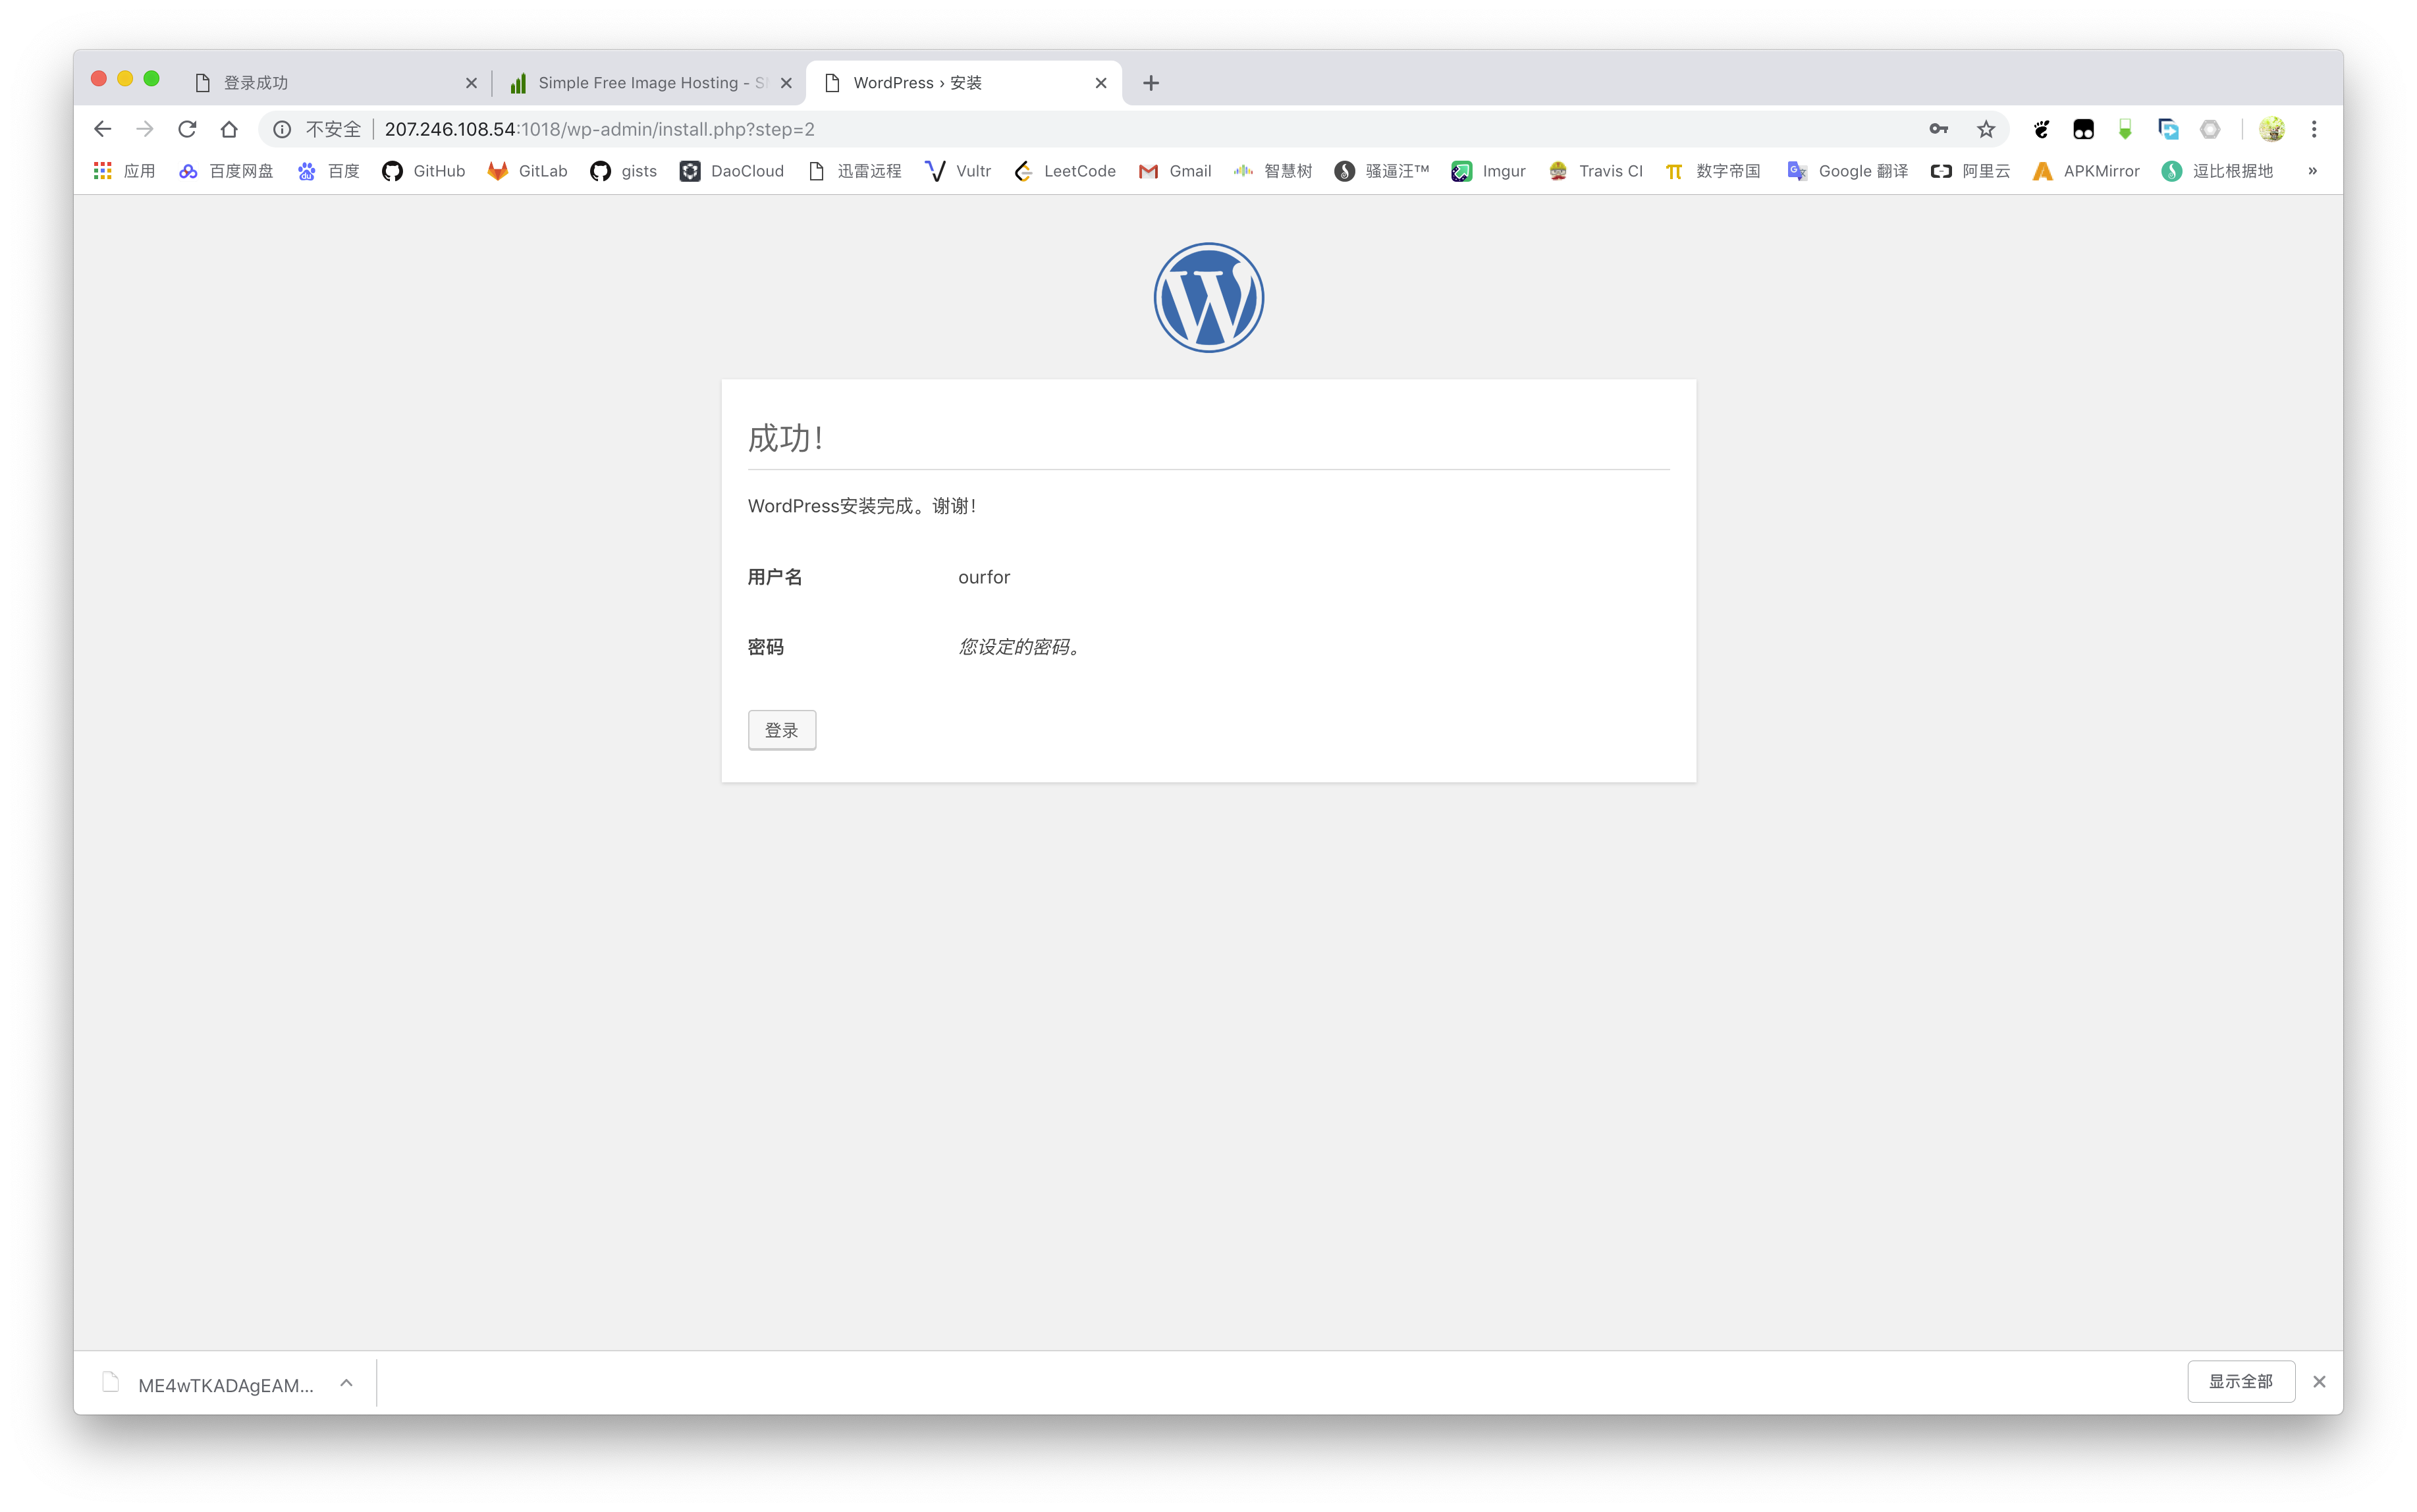The width and height of the screenshot is (2417, 1512).
Task: Click the grey circle extension icon
Action: click(2210, 129)
